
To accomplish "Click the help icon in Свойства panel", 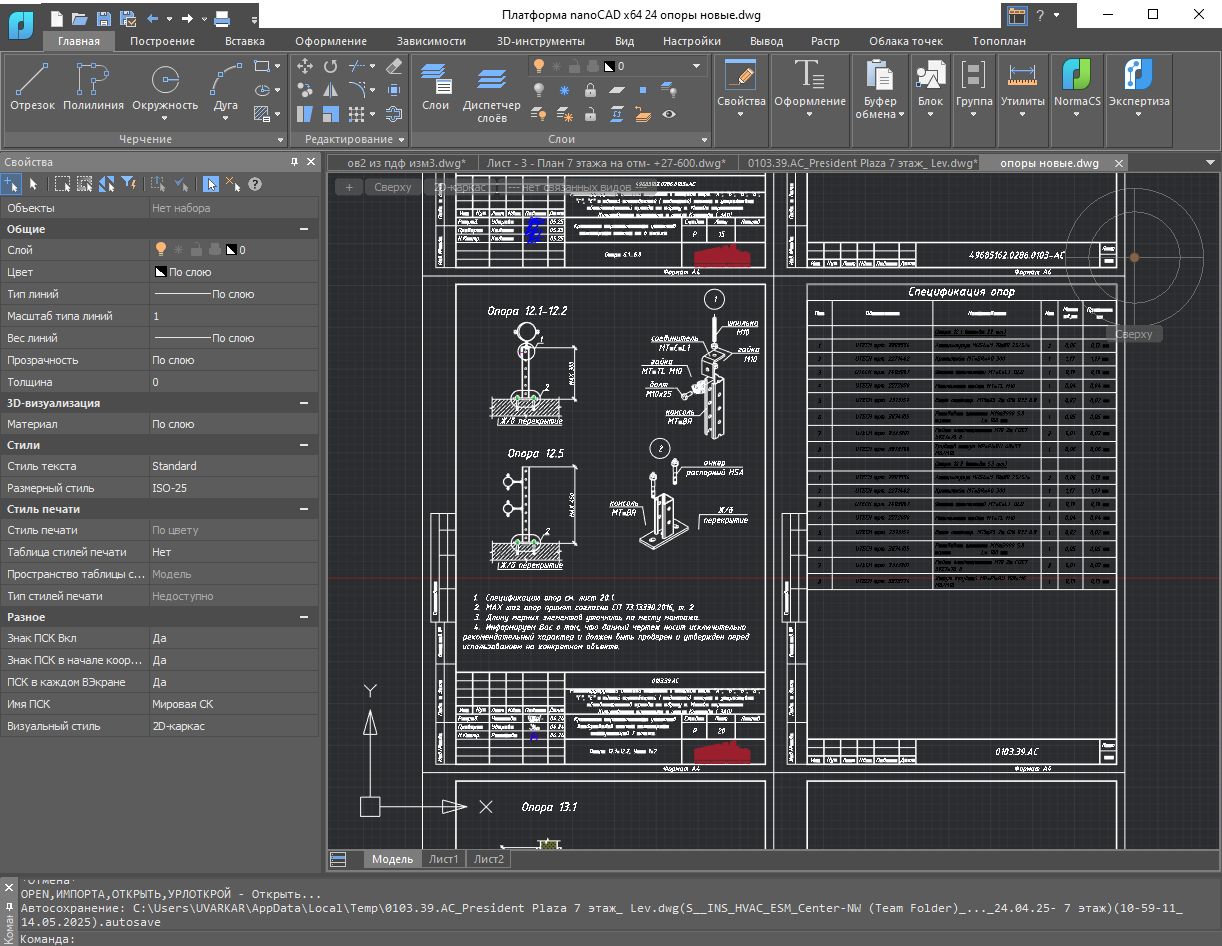I will pos(255,184).
